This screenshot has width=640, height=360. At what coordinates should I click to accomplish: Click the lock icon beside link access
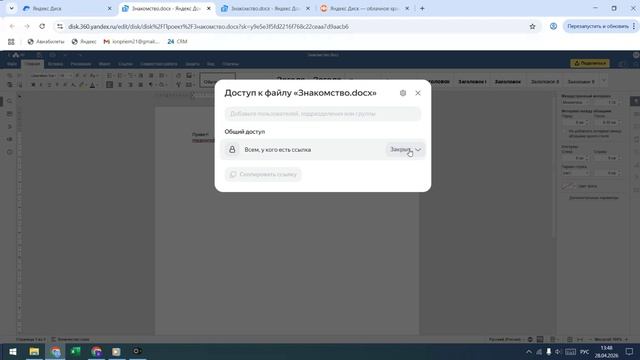pos(232,150)
